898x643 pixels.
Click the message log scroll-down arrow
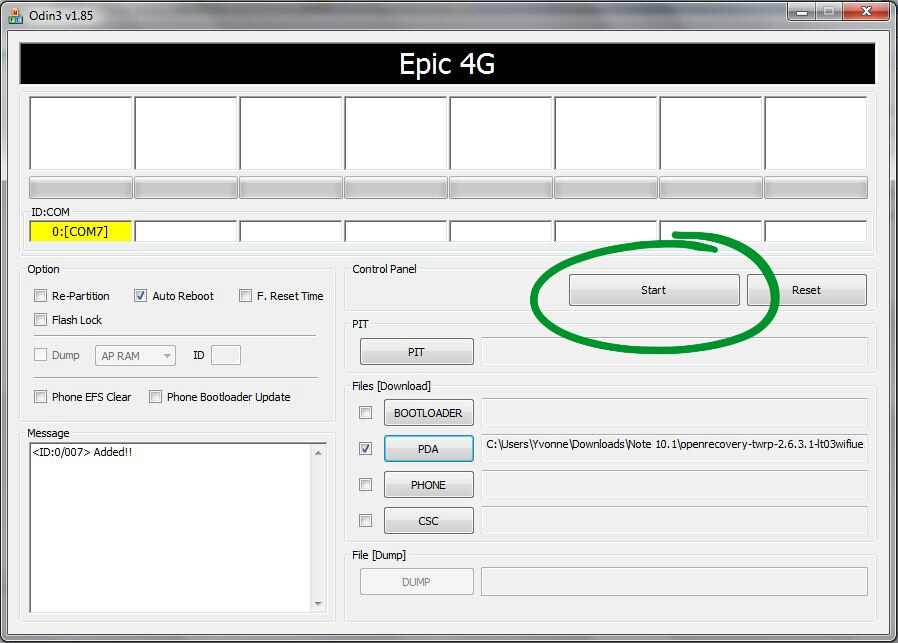[318, 603]
